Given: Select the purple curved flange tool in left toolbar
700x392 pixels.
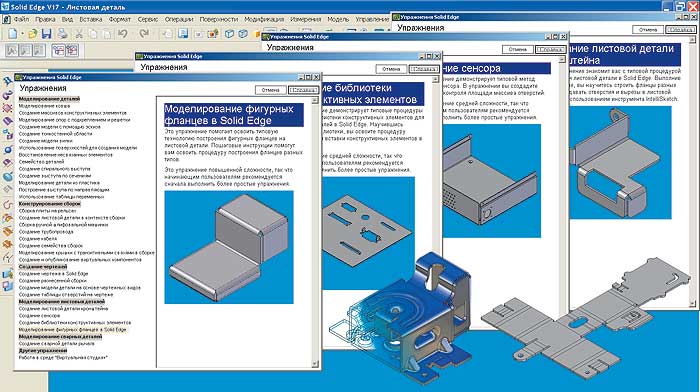Looking at the screenshot, I should 8,95.
